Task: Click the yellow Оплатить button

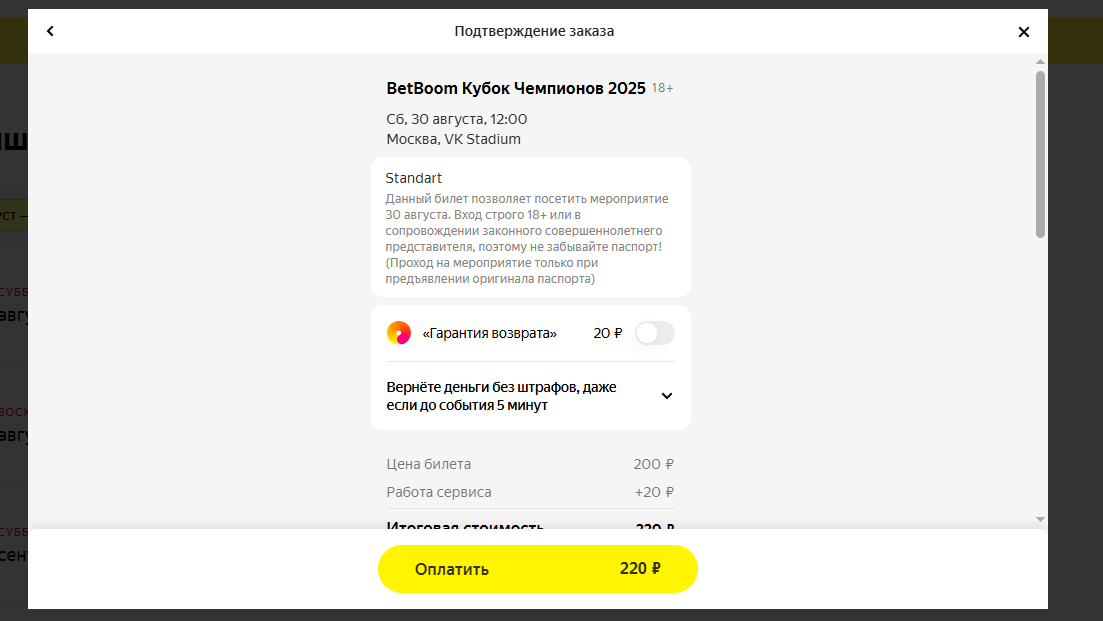Action: (537, 569)
